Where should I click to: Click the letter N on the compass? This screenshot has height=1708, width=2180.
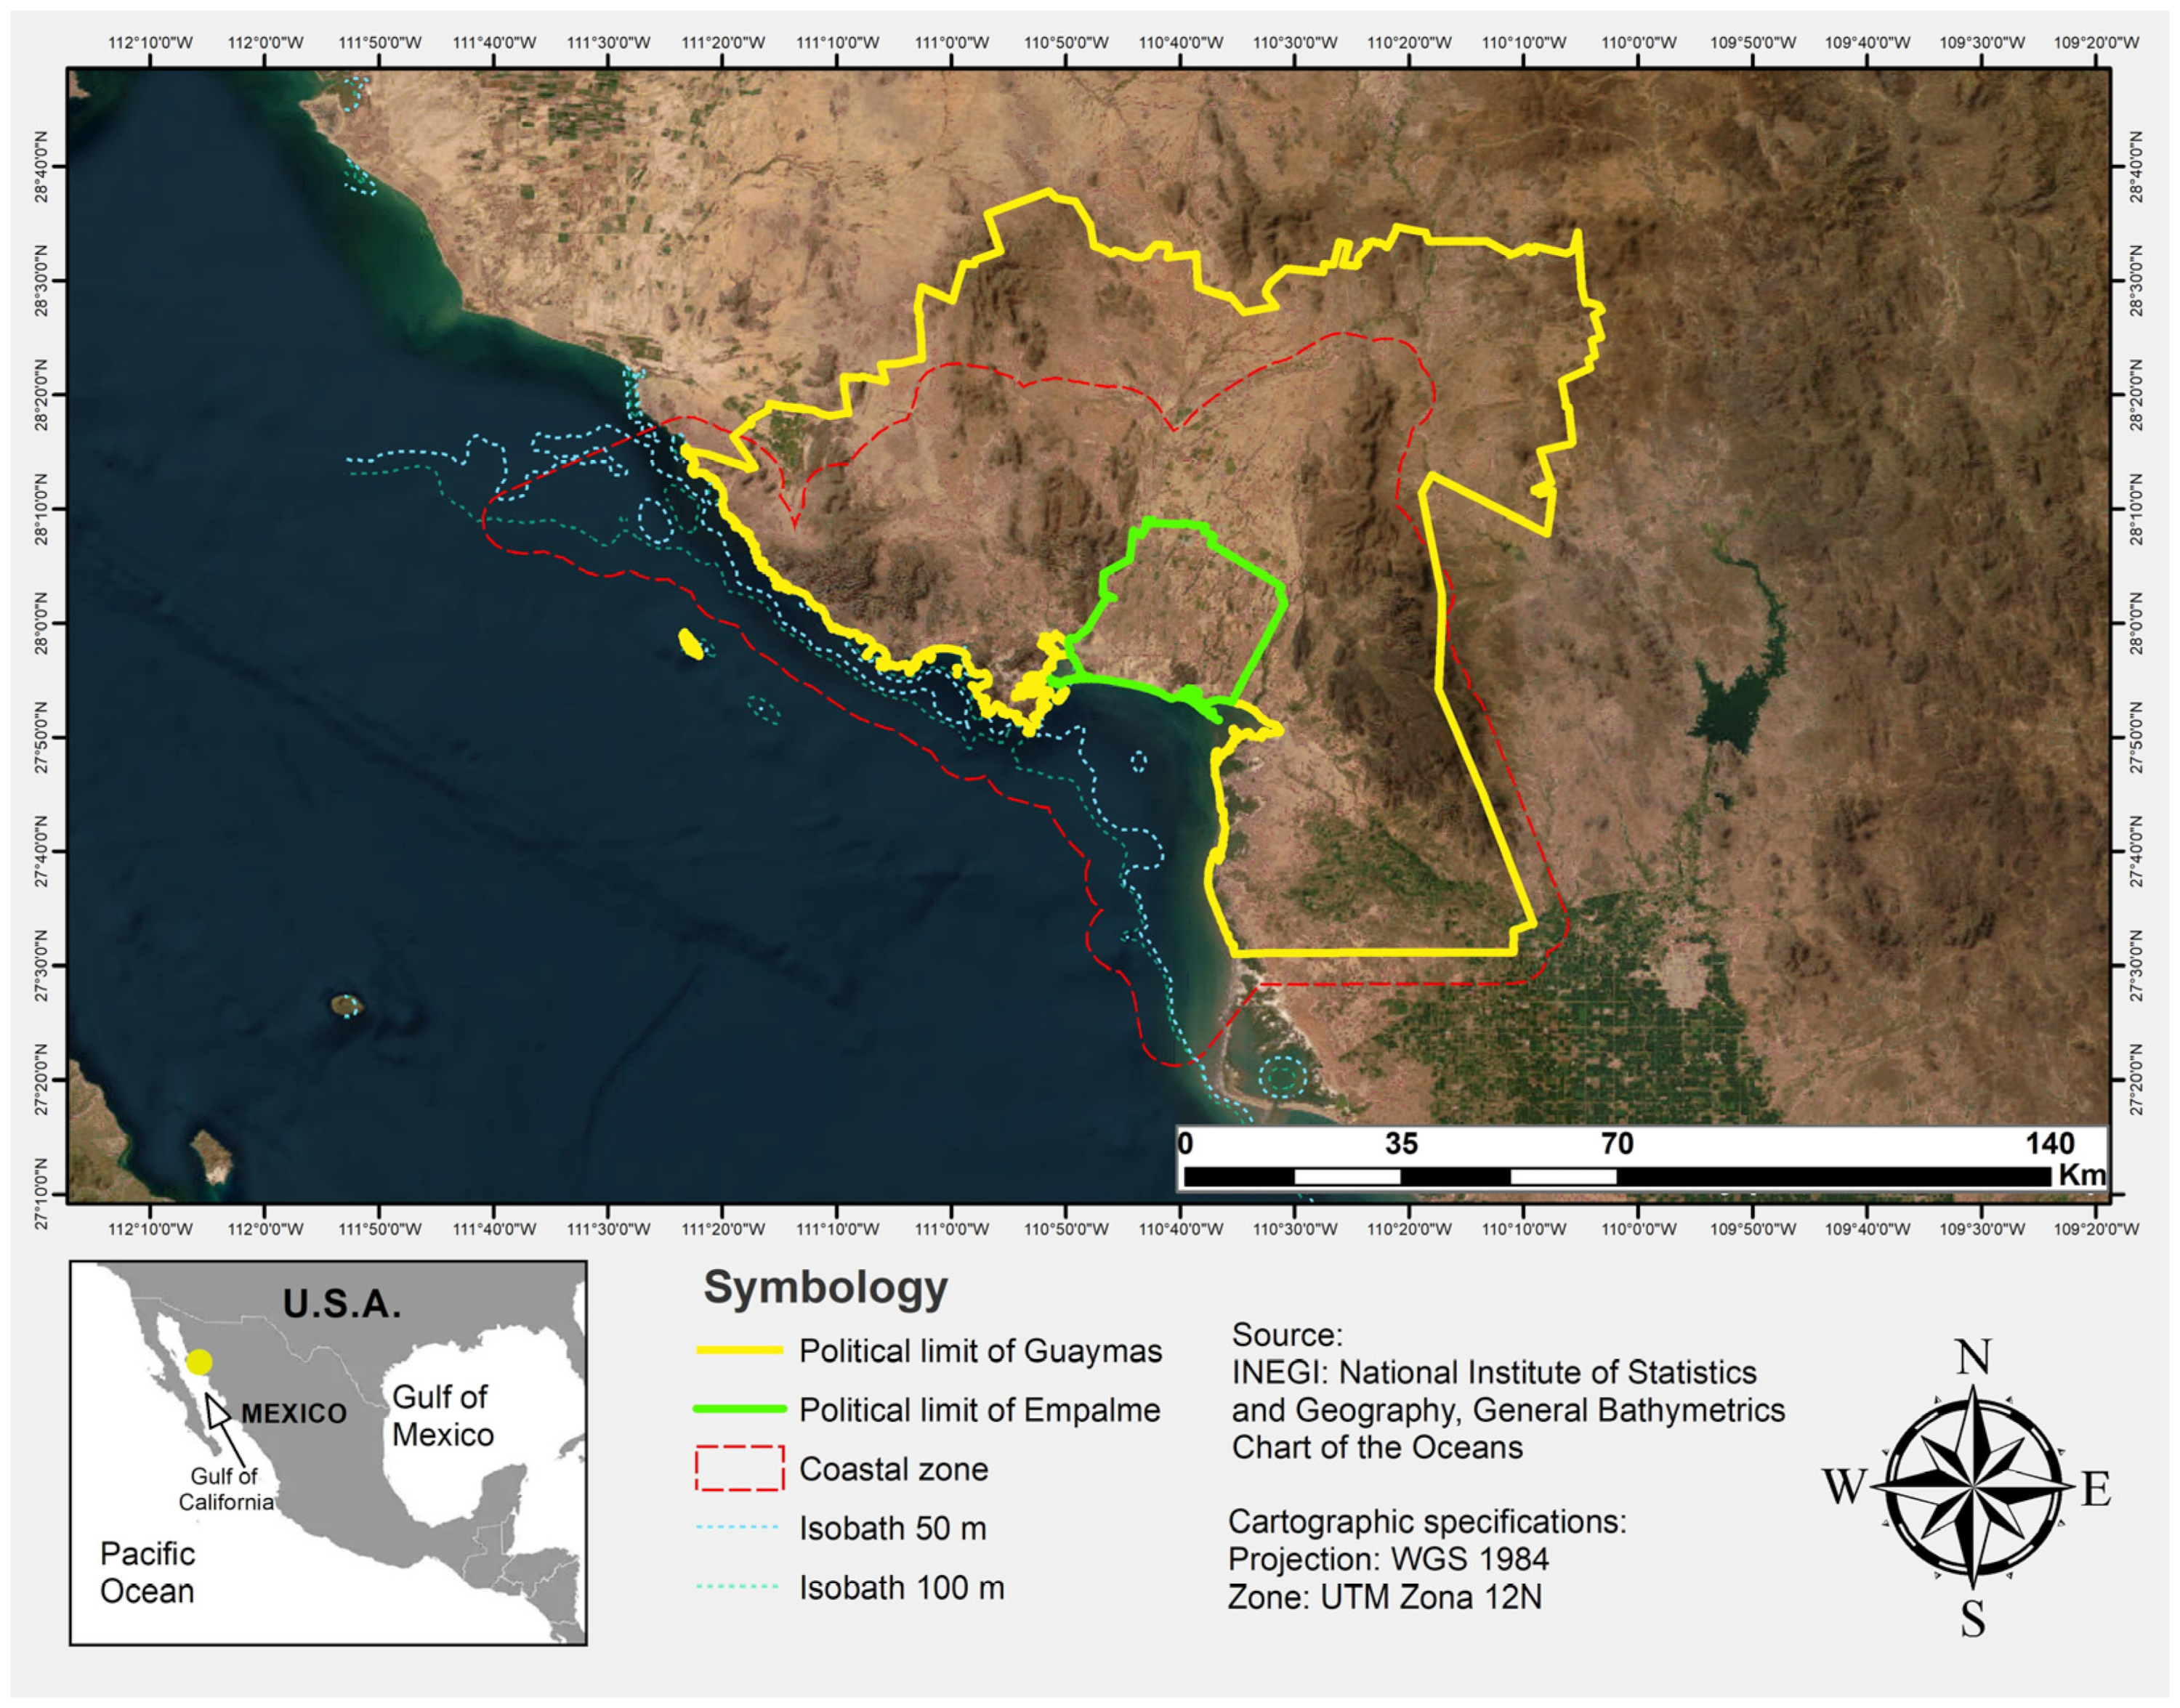pyautogui.click(x=1972, y=1358)
